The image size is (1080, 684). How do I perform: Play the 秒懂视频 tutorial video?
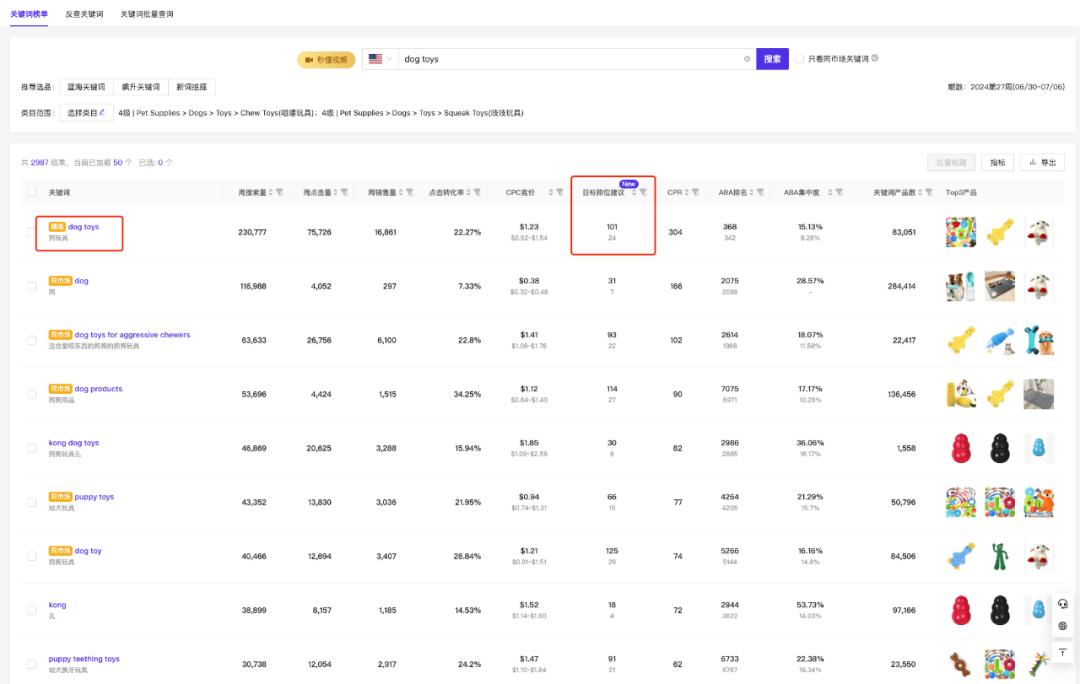[326, 60]
